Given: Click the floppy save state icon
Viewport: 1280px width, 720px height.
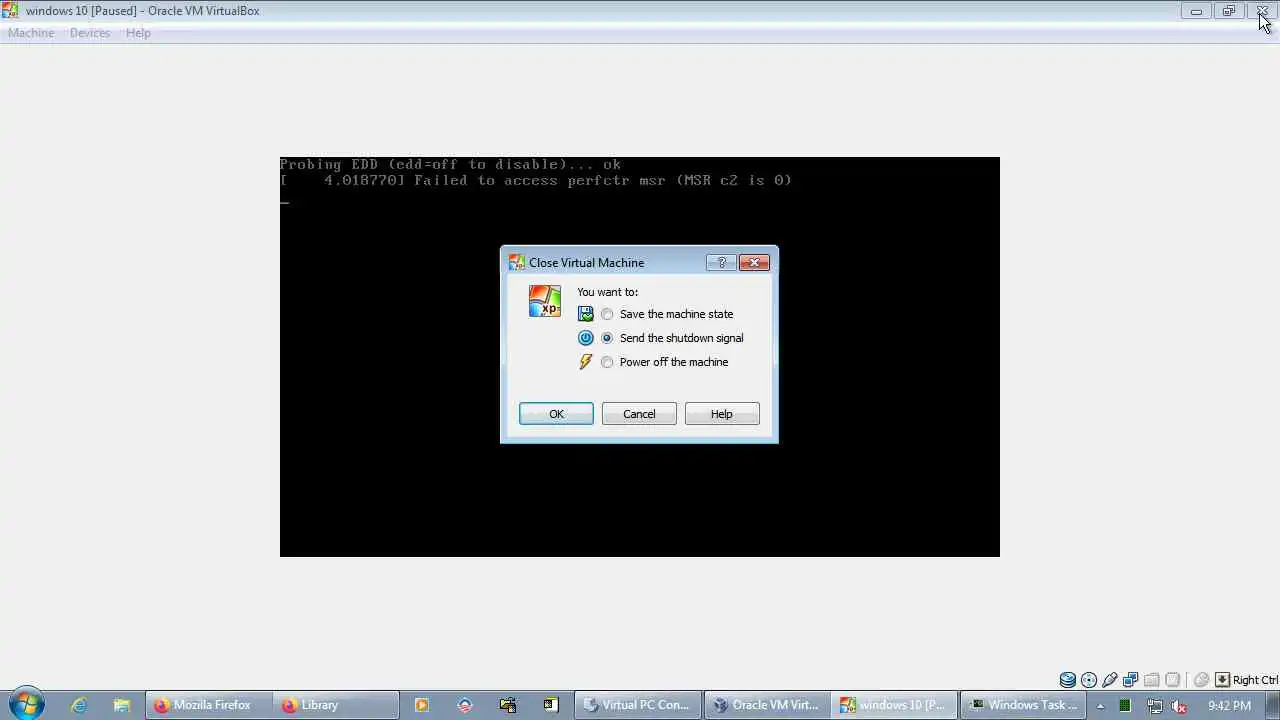Looking at the screenshot, I should [x=586, y=314].
